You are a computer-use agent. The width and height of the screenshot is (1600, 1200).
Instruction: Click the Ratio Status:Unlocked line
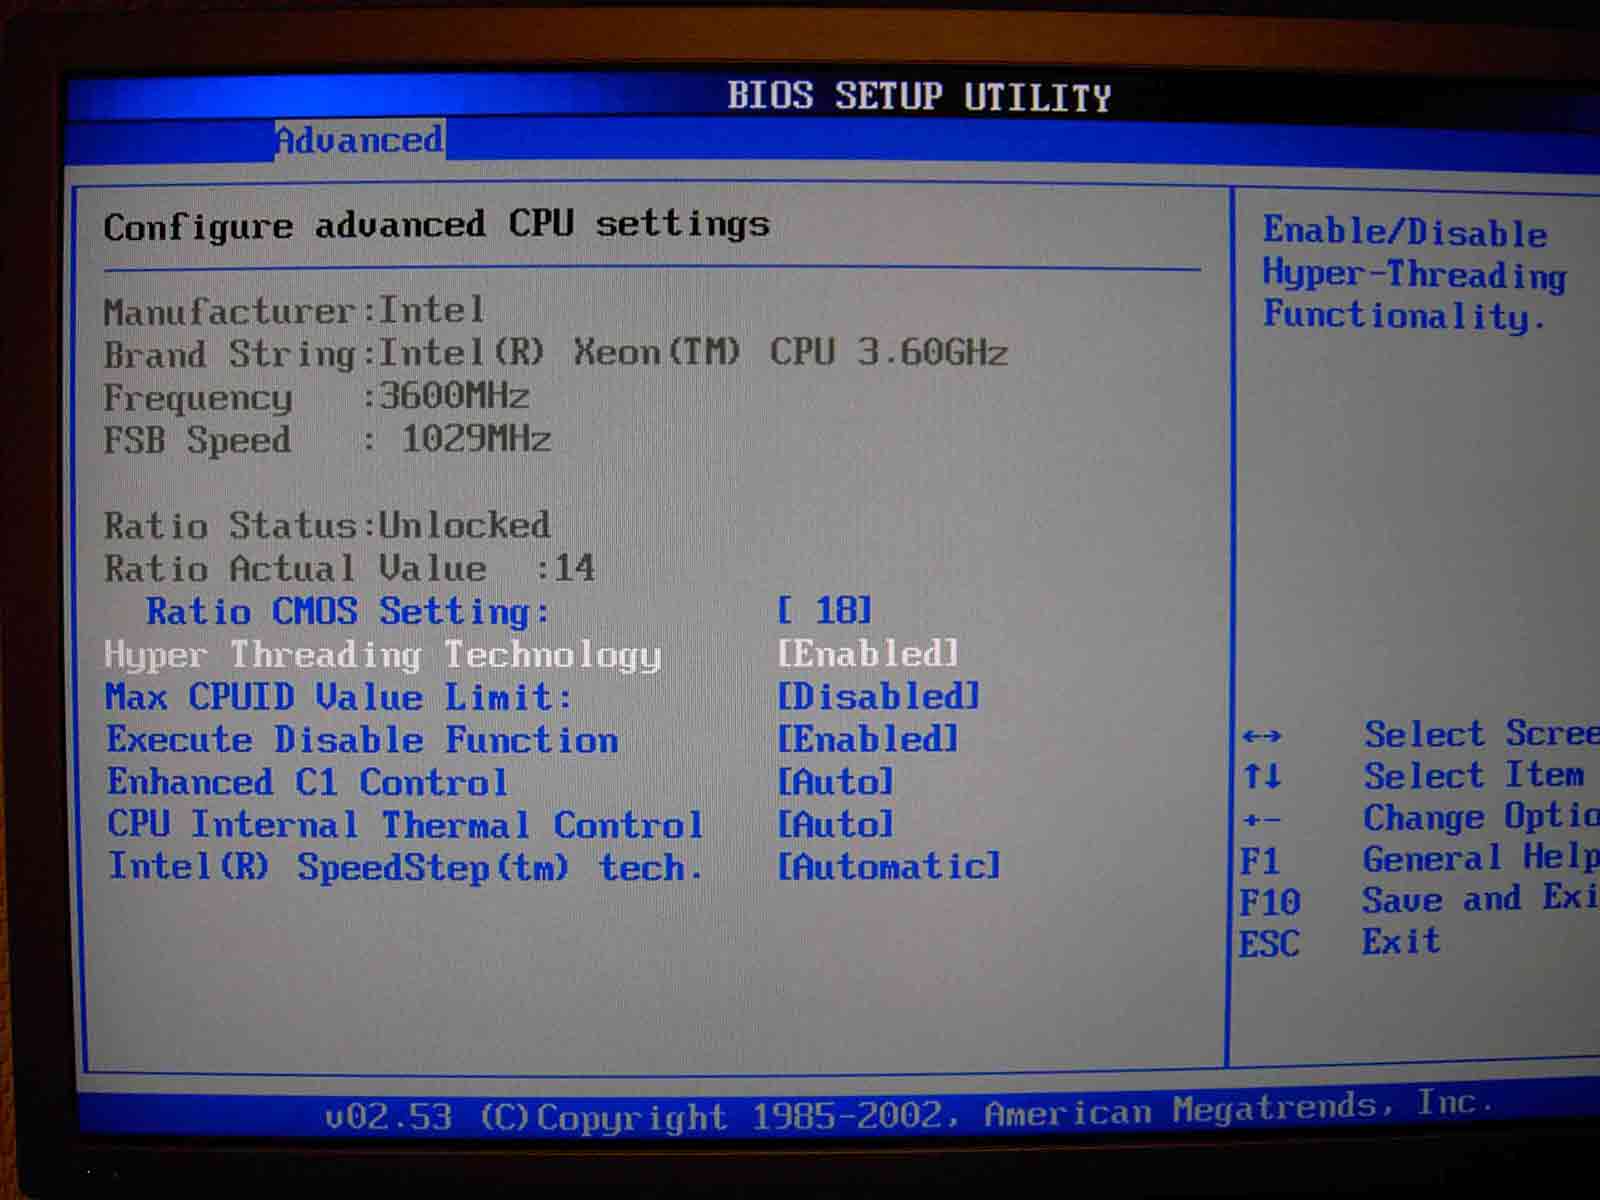[327, 526]
